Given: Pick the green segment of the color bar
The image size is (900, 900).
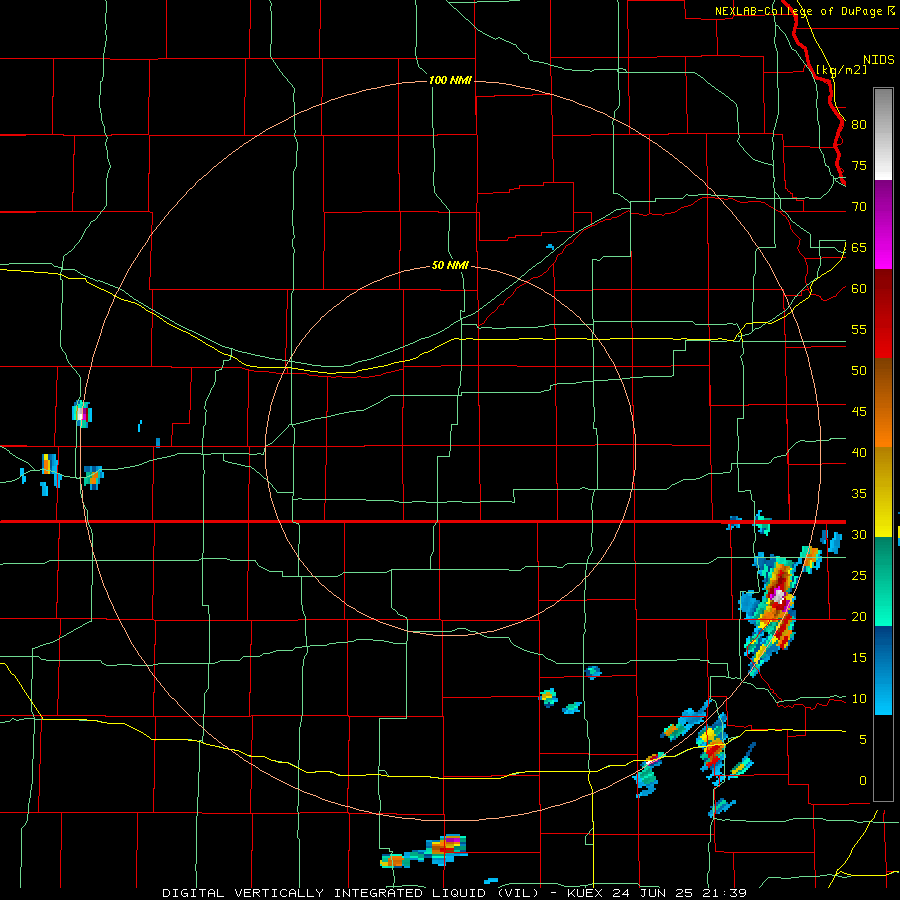Looking at the screenshot, I should pos(883,581).
